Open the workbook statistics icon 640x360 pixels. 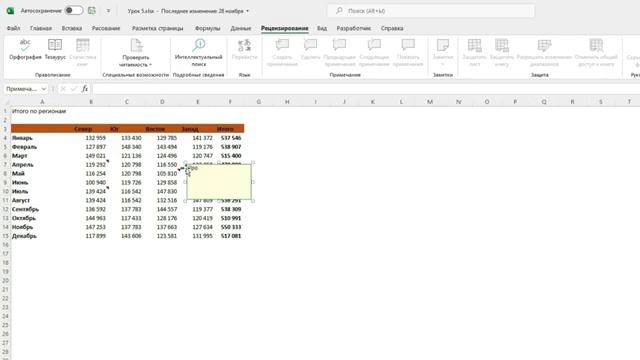(x=82, y=45)
